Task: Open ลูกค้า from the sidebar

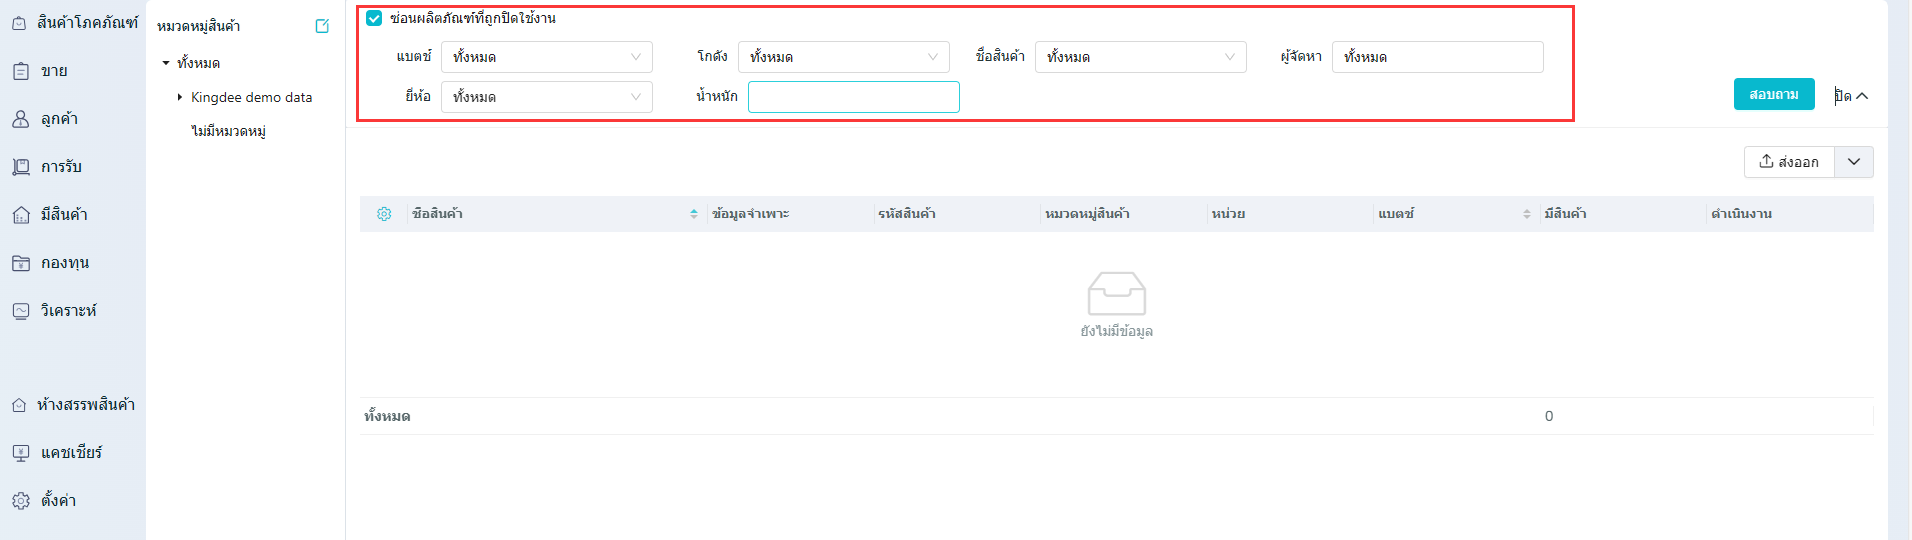Action: [x=21, y=119]
